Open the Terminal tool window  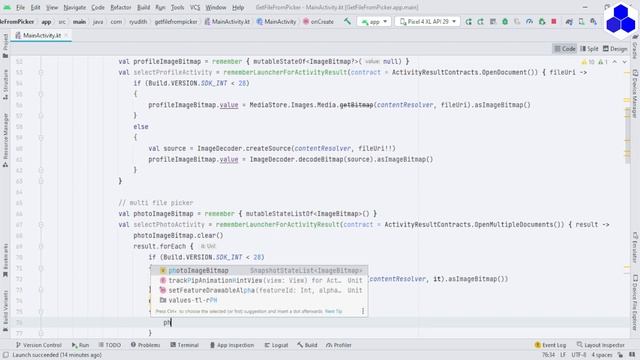click(184, 345)
